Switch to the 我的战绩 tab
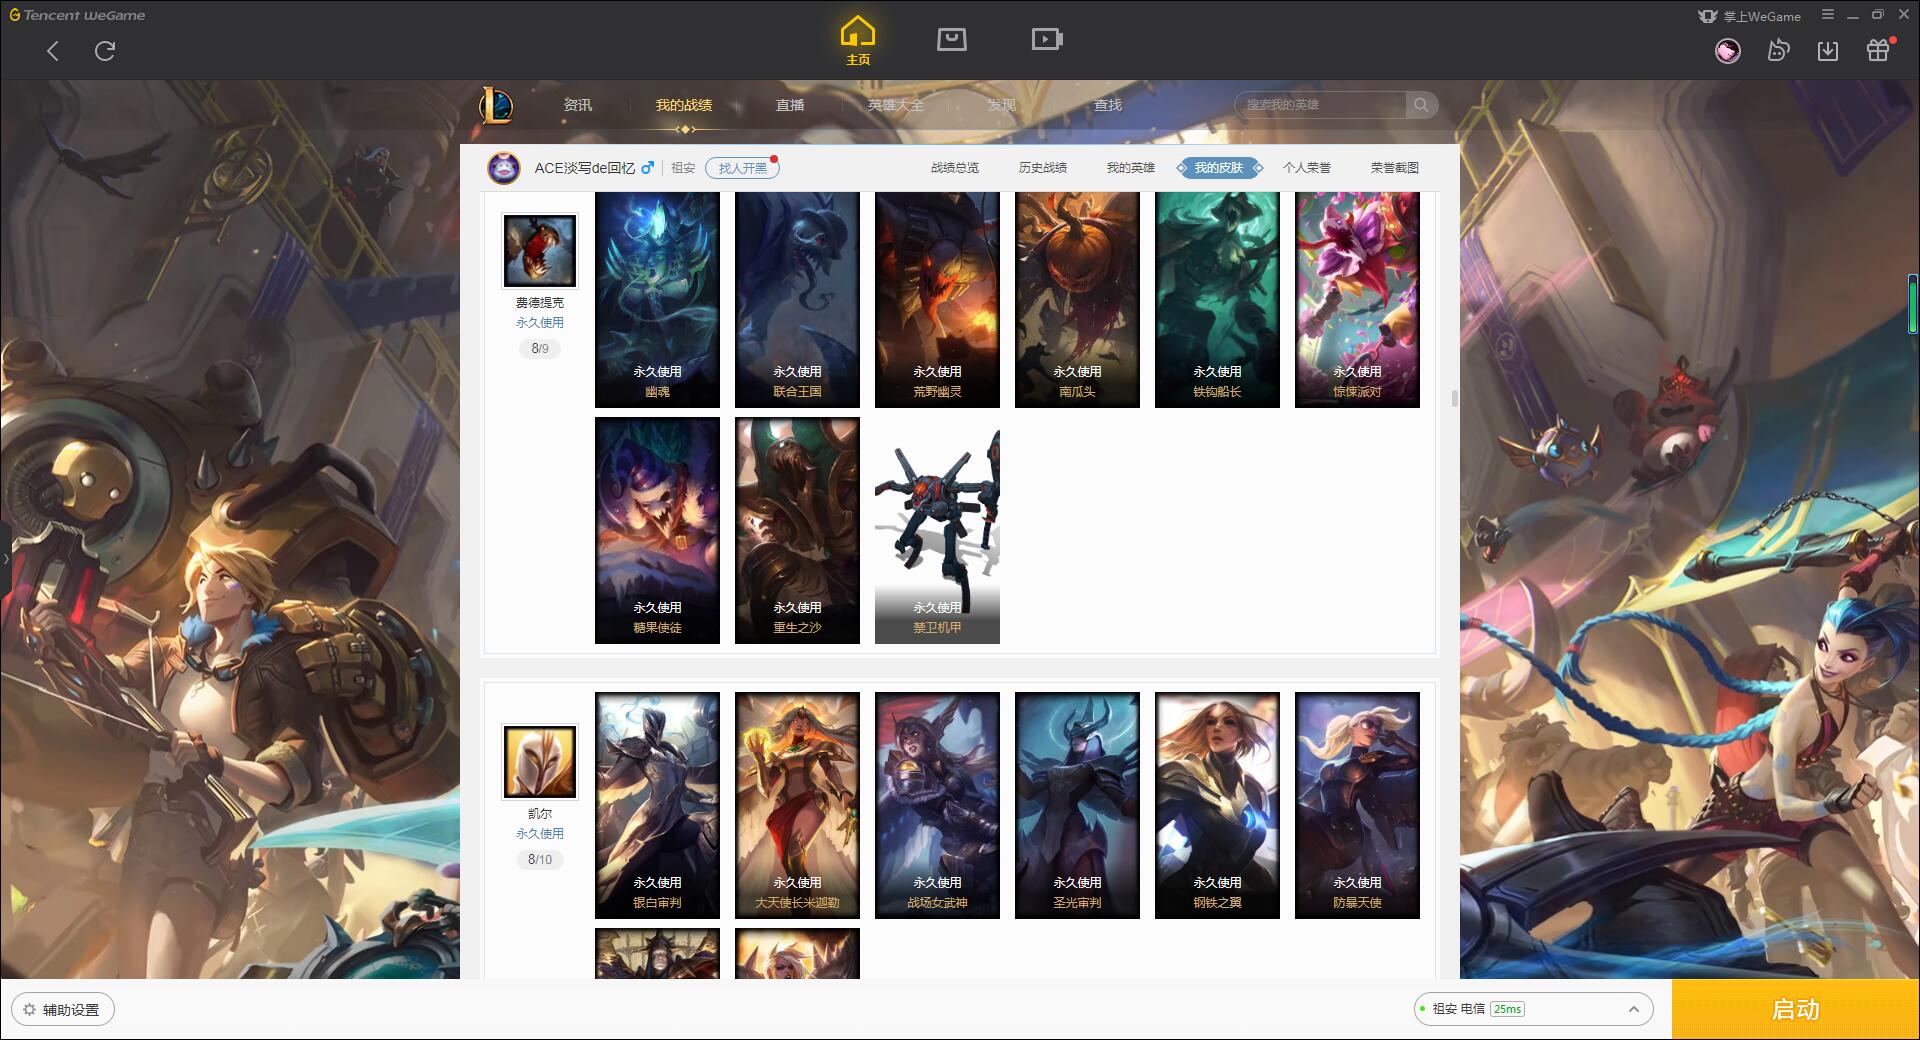 (x=684, y=105)
